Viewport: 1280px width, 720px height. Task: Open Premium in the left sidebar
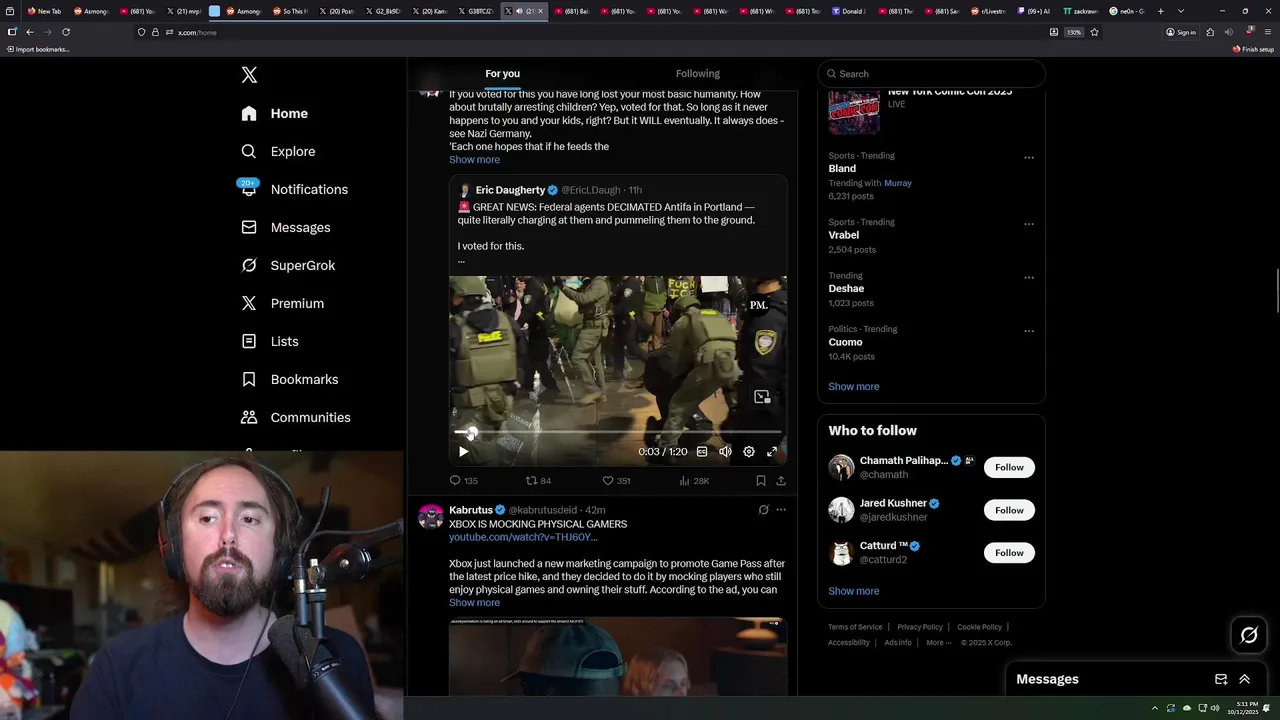[x=283, y=303]
